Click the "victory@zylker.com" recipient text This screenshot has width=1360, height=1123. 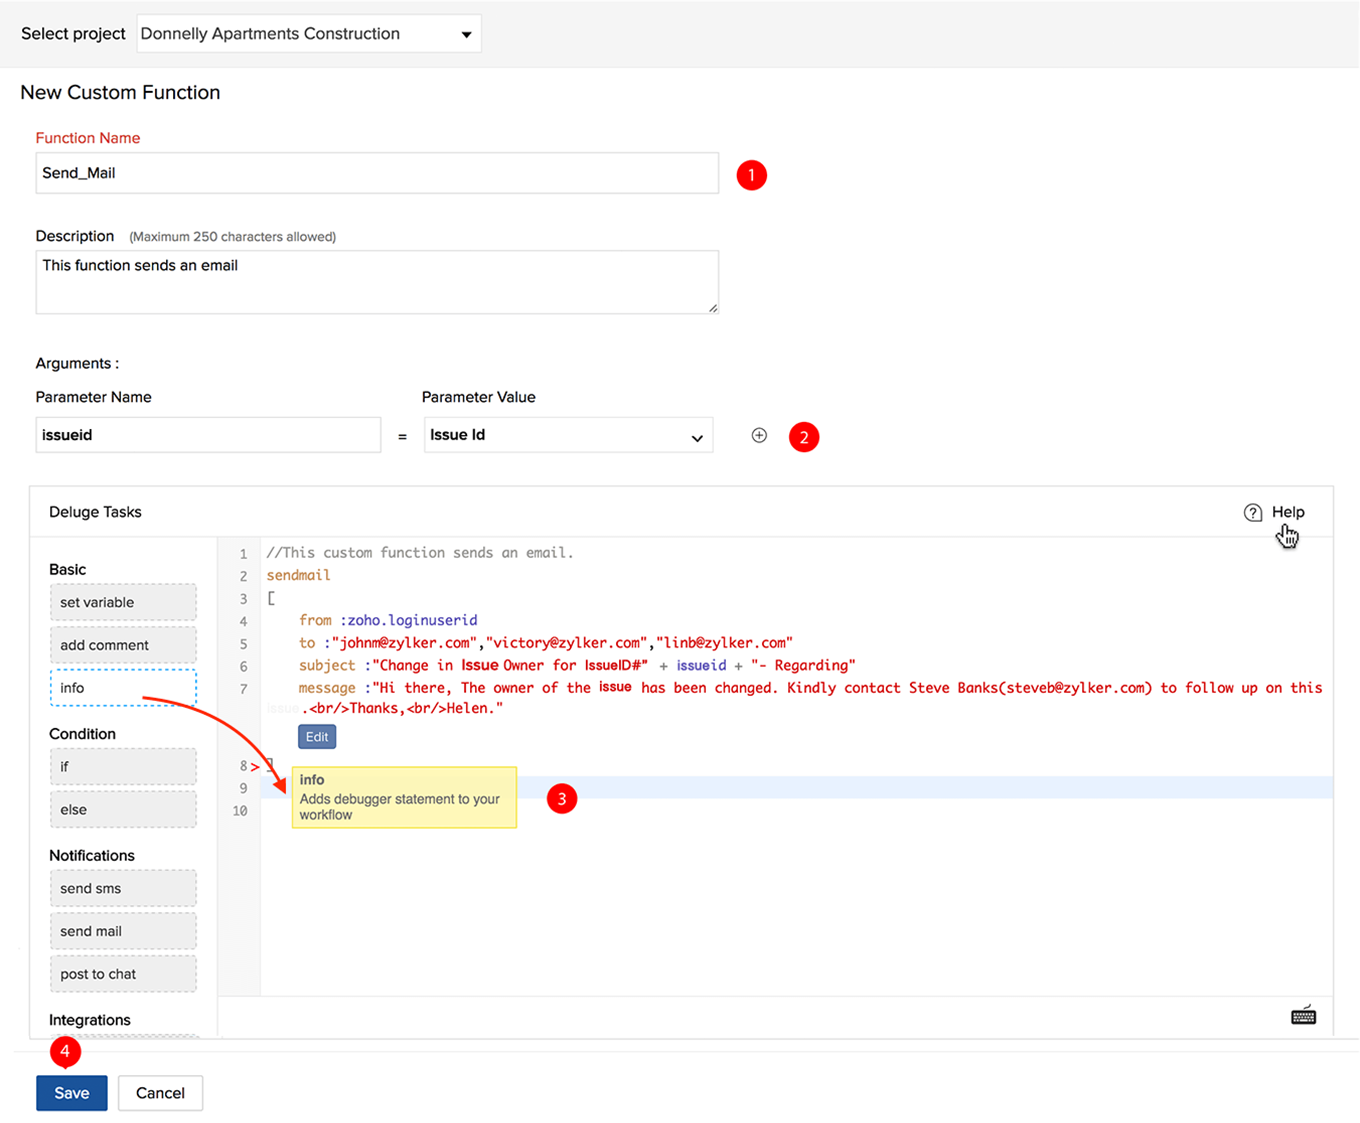pos(566,643)
